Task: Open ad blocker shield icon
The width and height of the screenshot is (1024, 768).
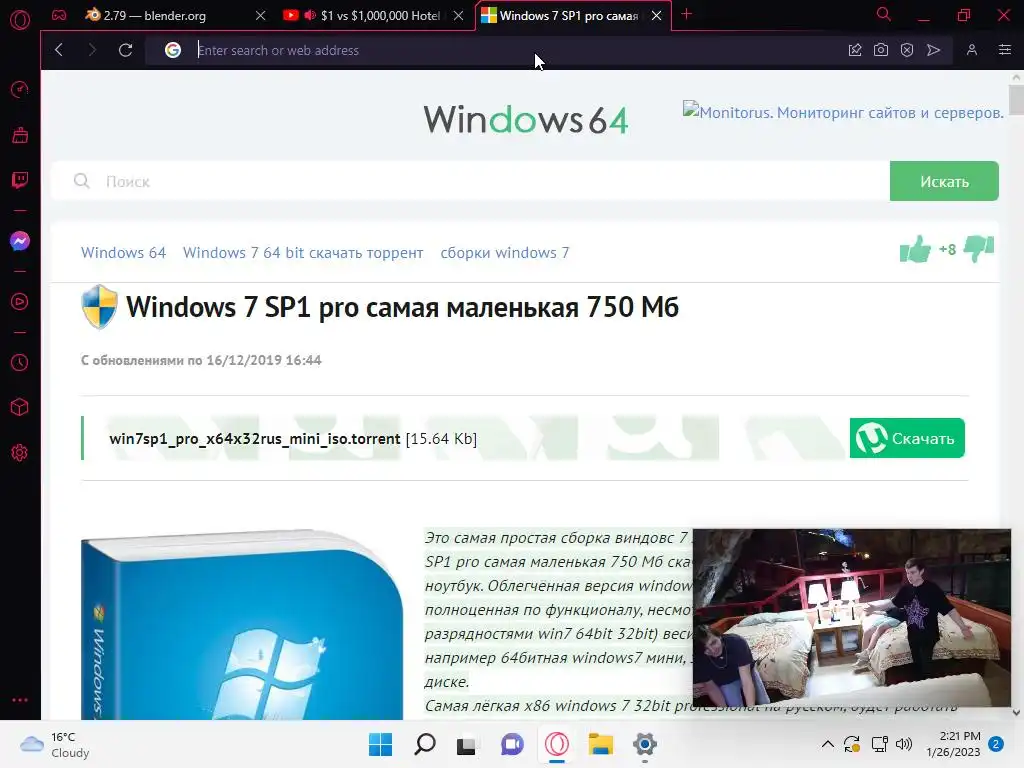Action: click(x=907, y=50)
